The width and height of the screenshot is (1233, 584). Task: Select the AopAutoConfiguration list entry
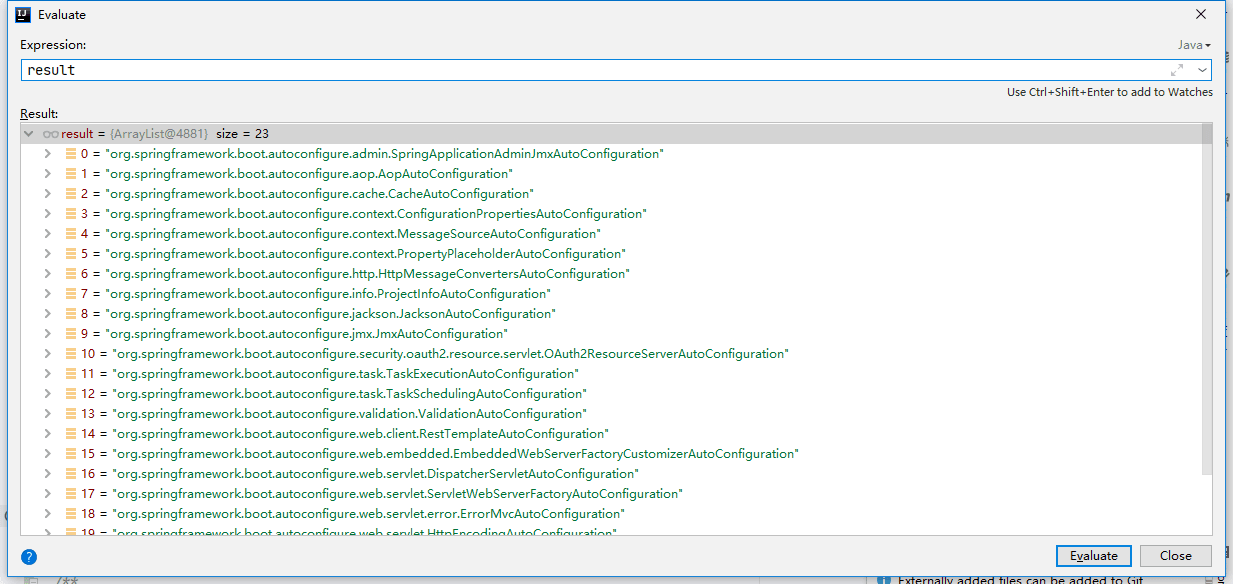coord(310,174)
